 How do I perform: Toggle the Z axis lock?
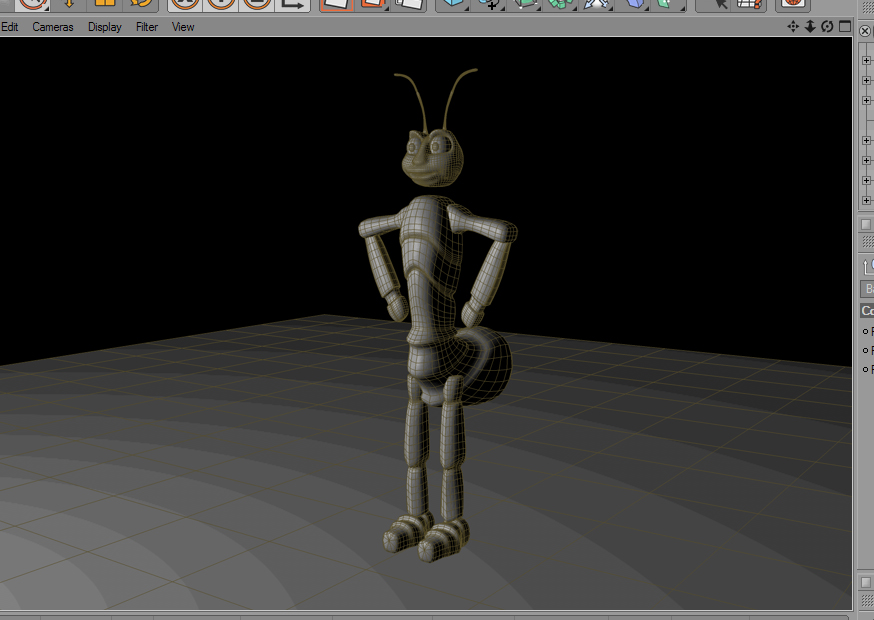pyautogui.click(x=256, y=4)
